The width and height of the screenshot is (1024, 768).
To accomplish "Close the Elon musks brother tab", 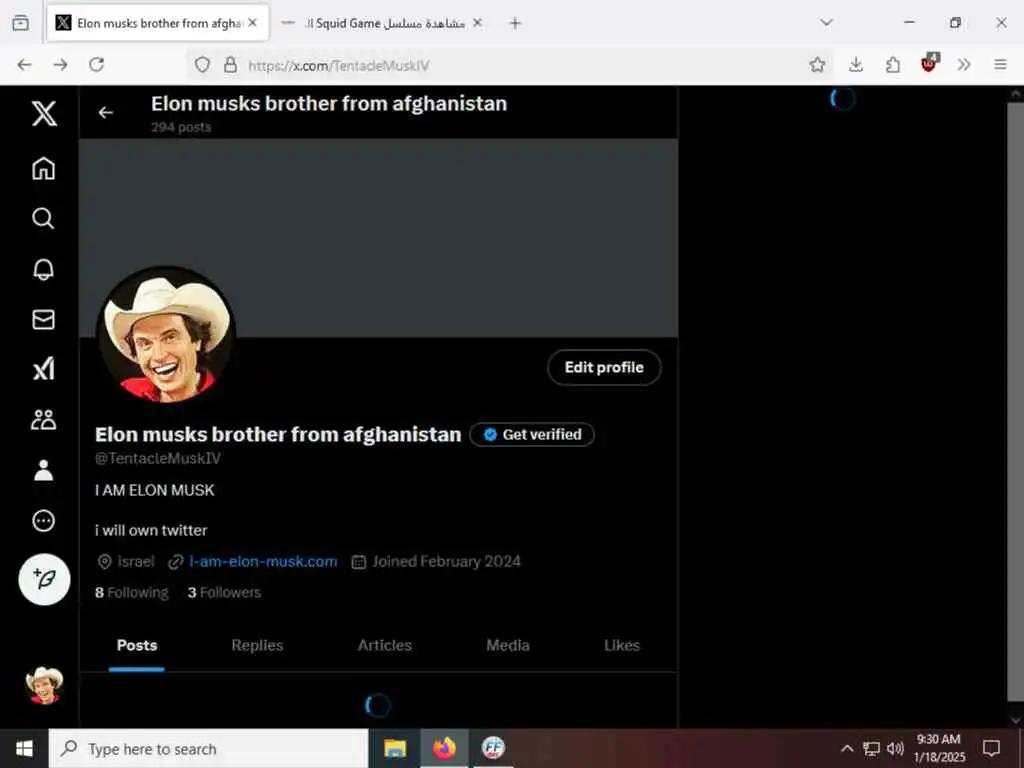I will [x=253, y=23].
